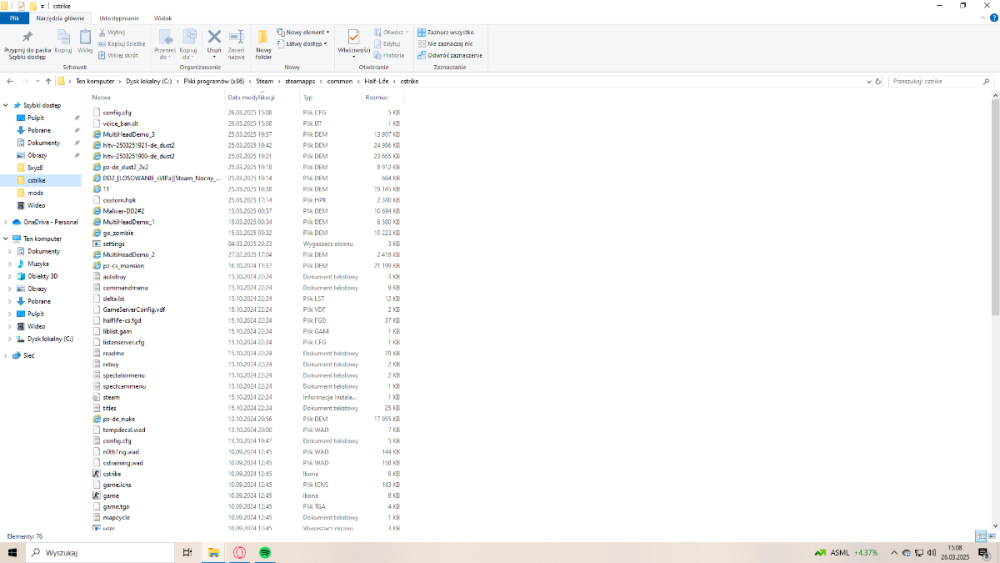Viewport: 1000px width, 563px height.
Task: Go up one folder level arrow
Action: tap(48, 81)
